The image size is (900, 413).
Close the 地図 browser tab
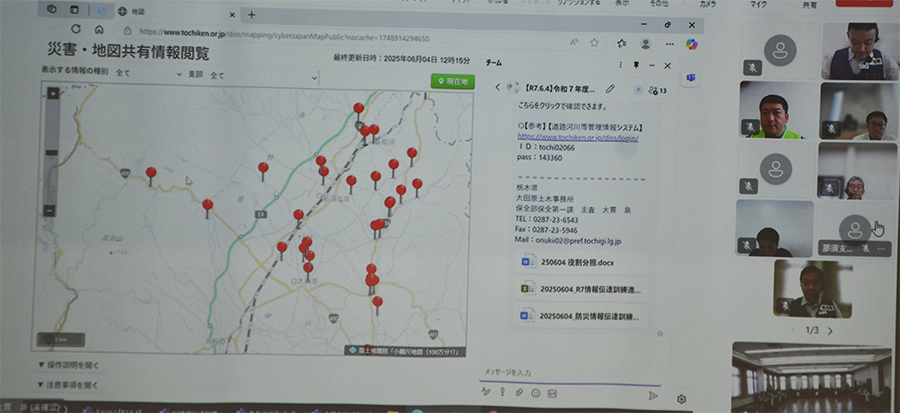(x=232, y=14)
